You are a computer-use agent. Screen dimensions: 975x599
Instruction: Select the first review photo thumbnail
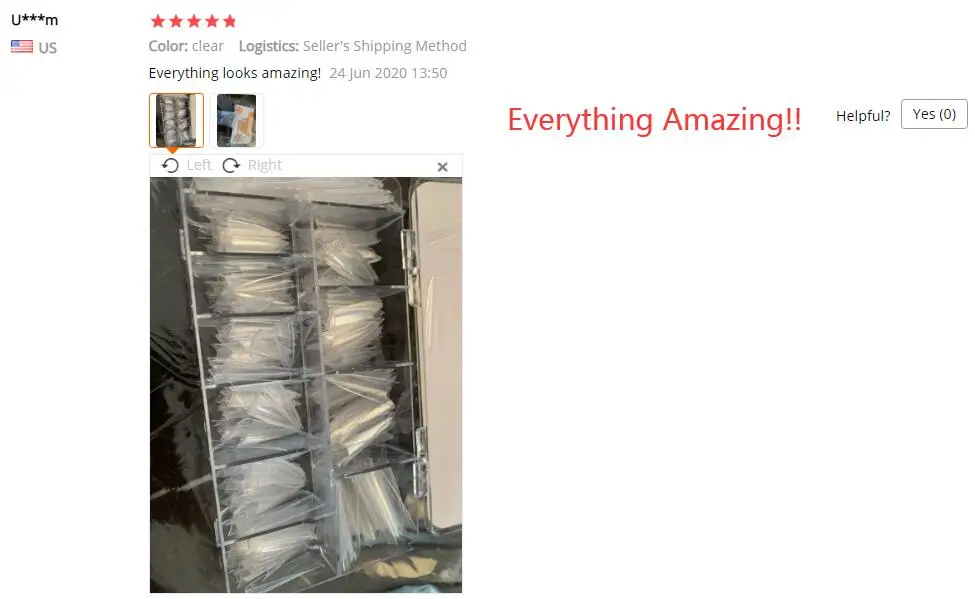pyautogui.click(x=176, y=120)
